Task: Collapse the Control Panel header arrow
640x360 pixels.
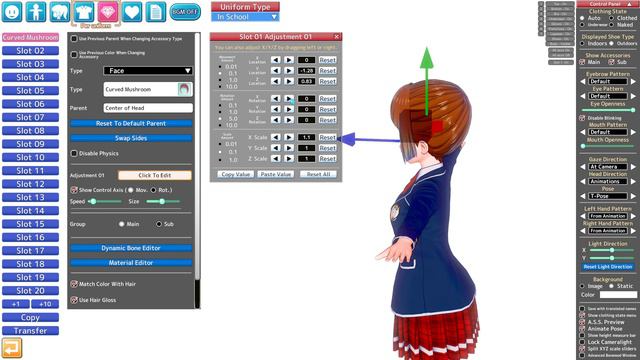Action: [x=629, y=4]
